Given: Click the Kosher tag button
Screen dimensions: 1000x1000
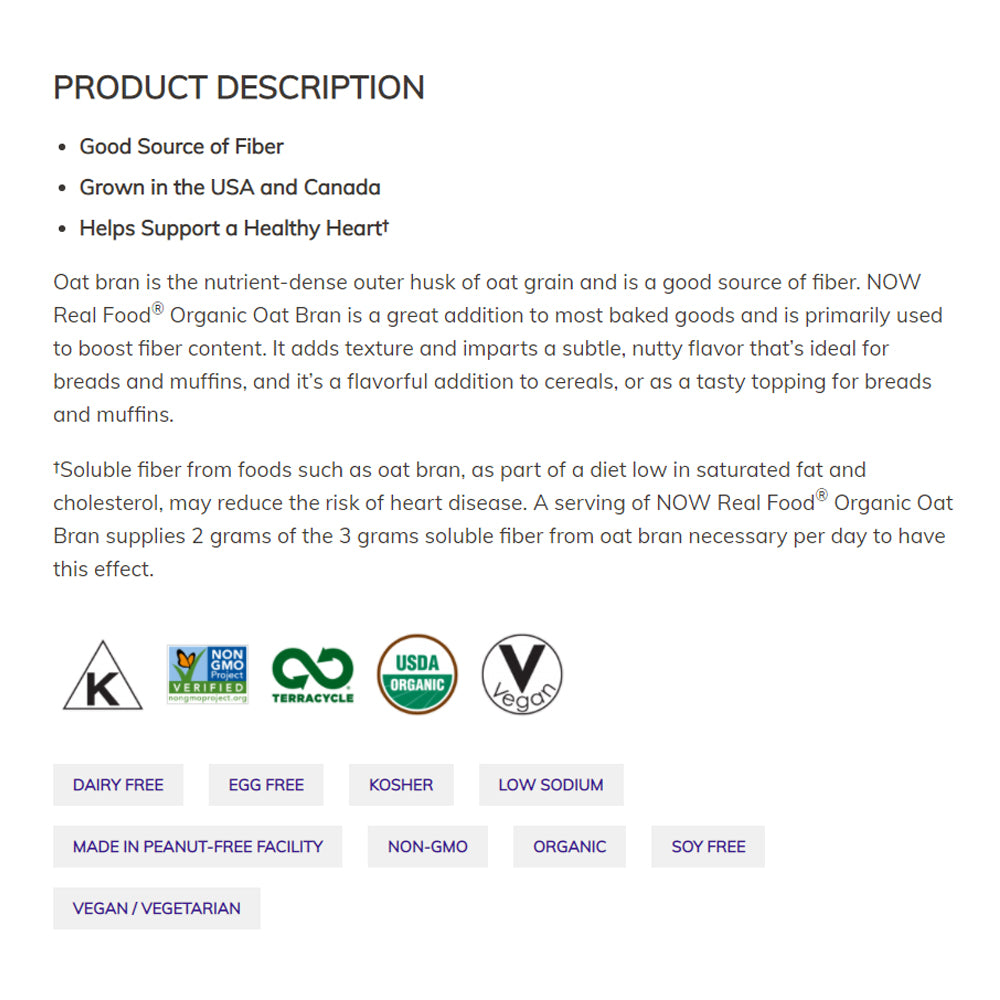Looking at the screenshot, I should (401, 785).
